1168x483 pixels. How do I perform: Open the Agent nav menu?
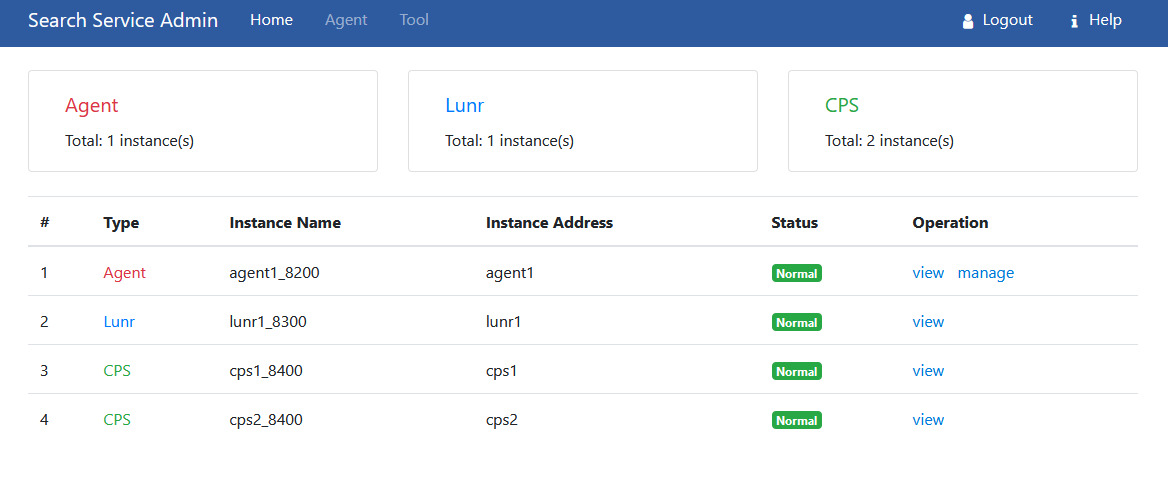pos(346,20)
